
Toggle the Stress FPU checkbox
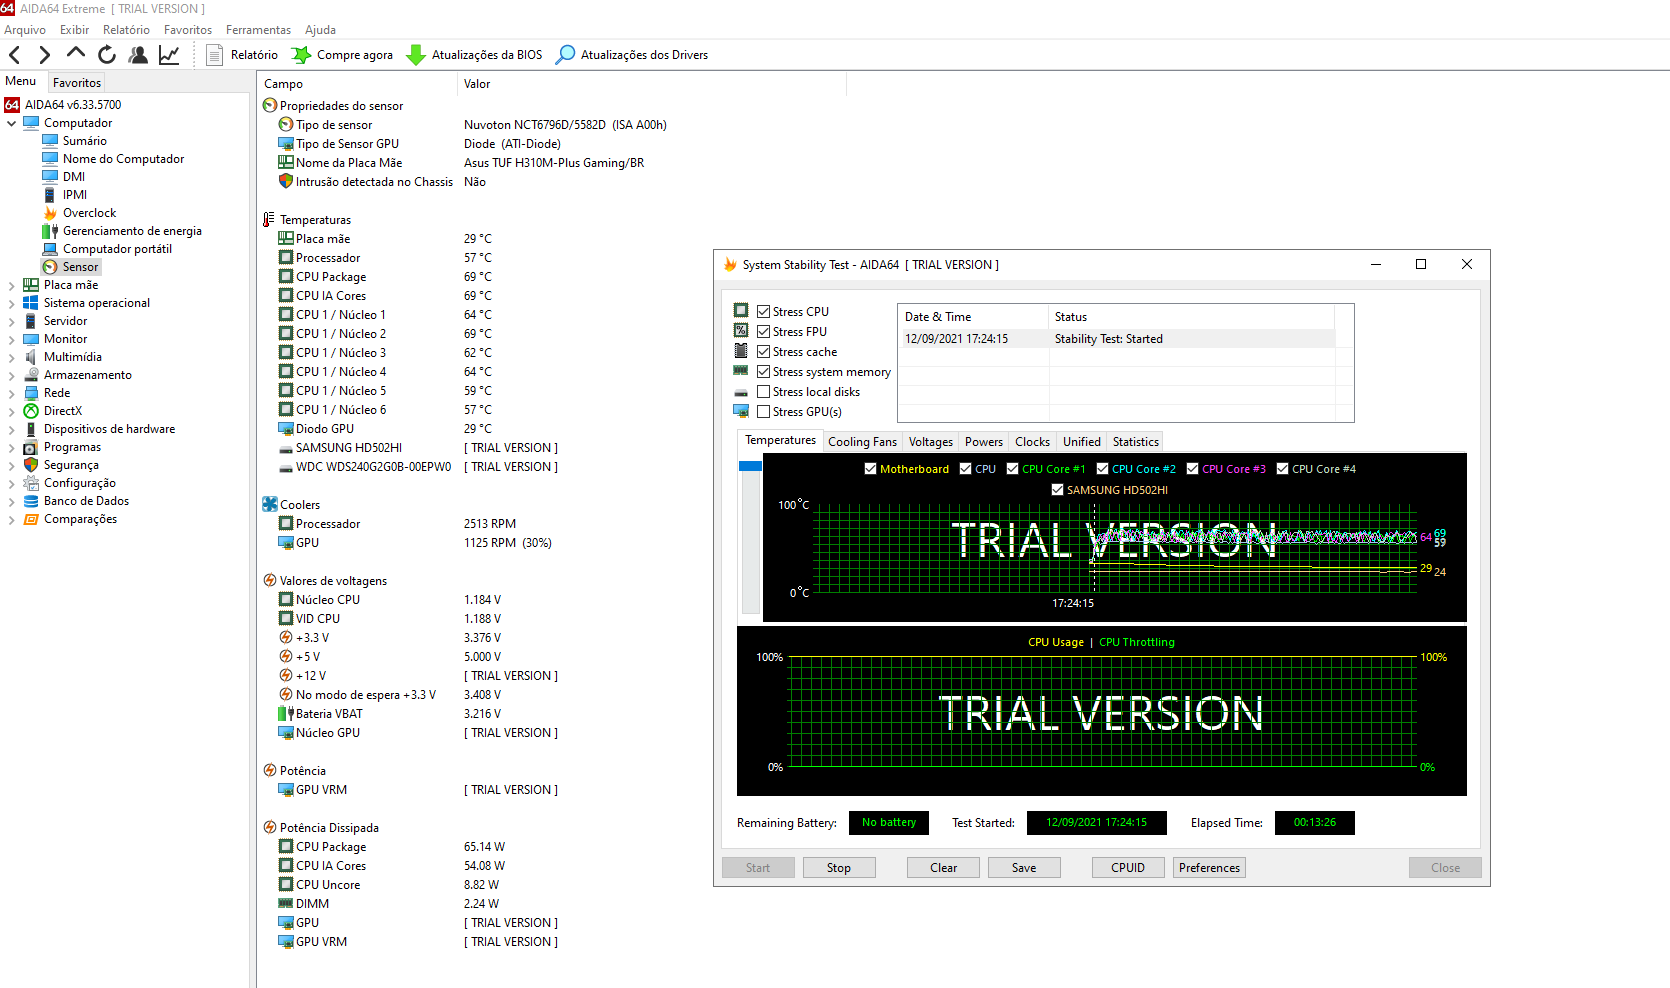tap(764, 332)
